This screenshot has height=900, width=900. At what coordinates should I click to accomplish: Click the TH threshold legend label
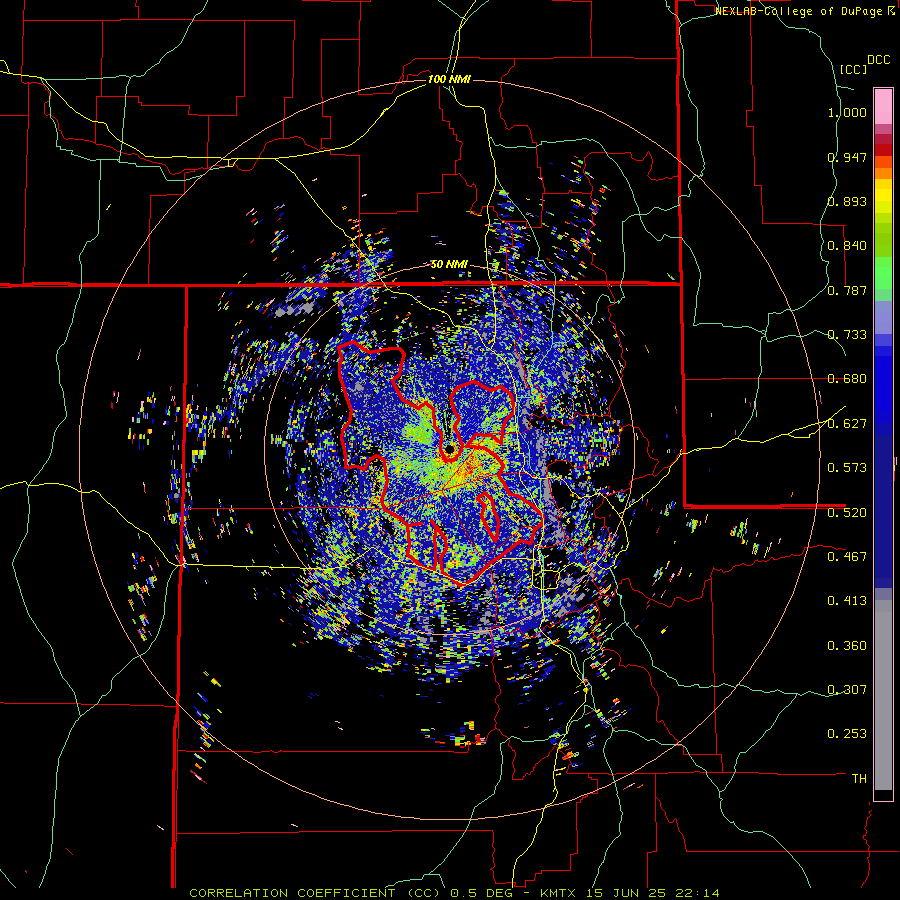[x=859, y=779]
